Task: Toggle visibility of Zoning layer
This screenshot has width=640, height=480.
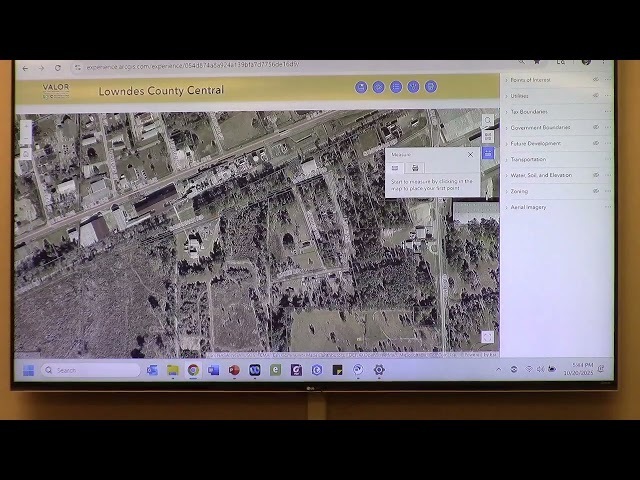Action: (x=596, y=191)
